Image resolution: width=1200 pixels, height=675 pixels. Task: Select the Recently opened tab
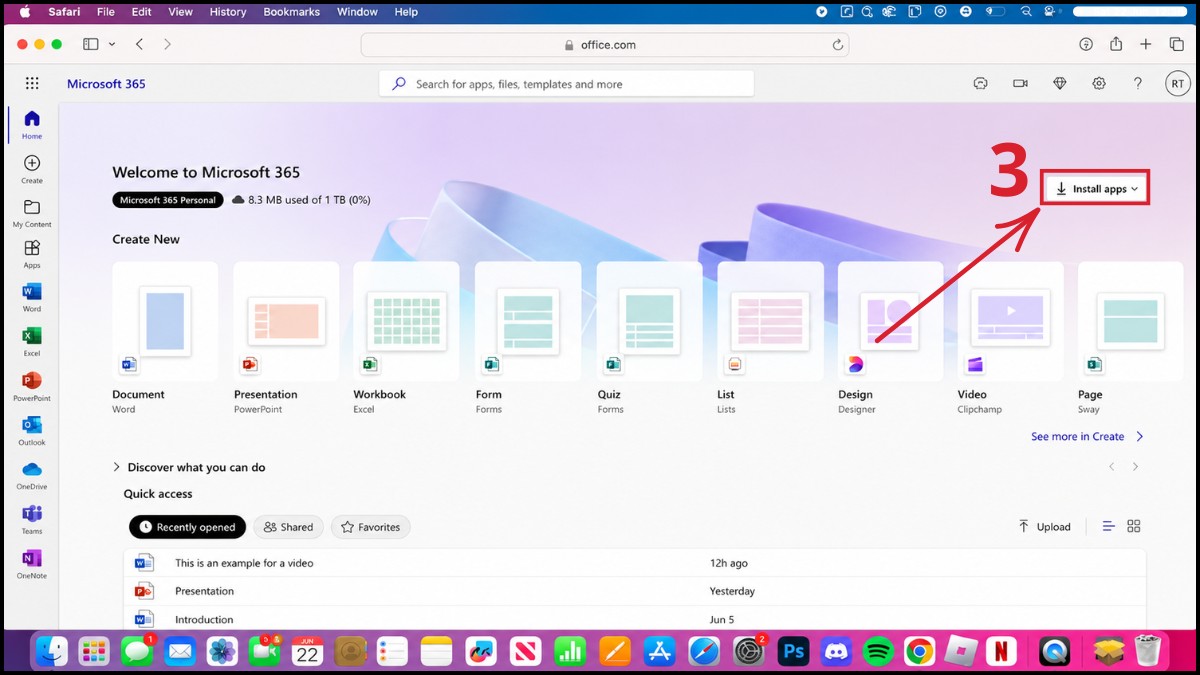coord(187,527)
